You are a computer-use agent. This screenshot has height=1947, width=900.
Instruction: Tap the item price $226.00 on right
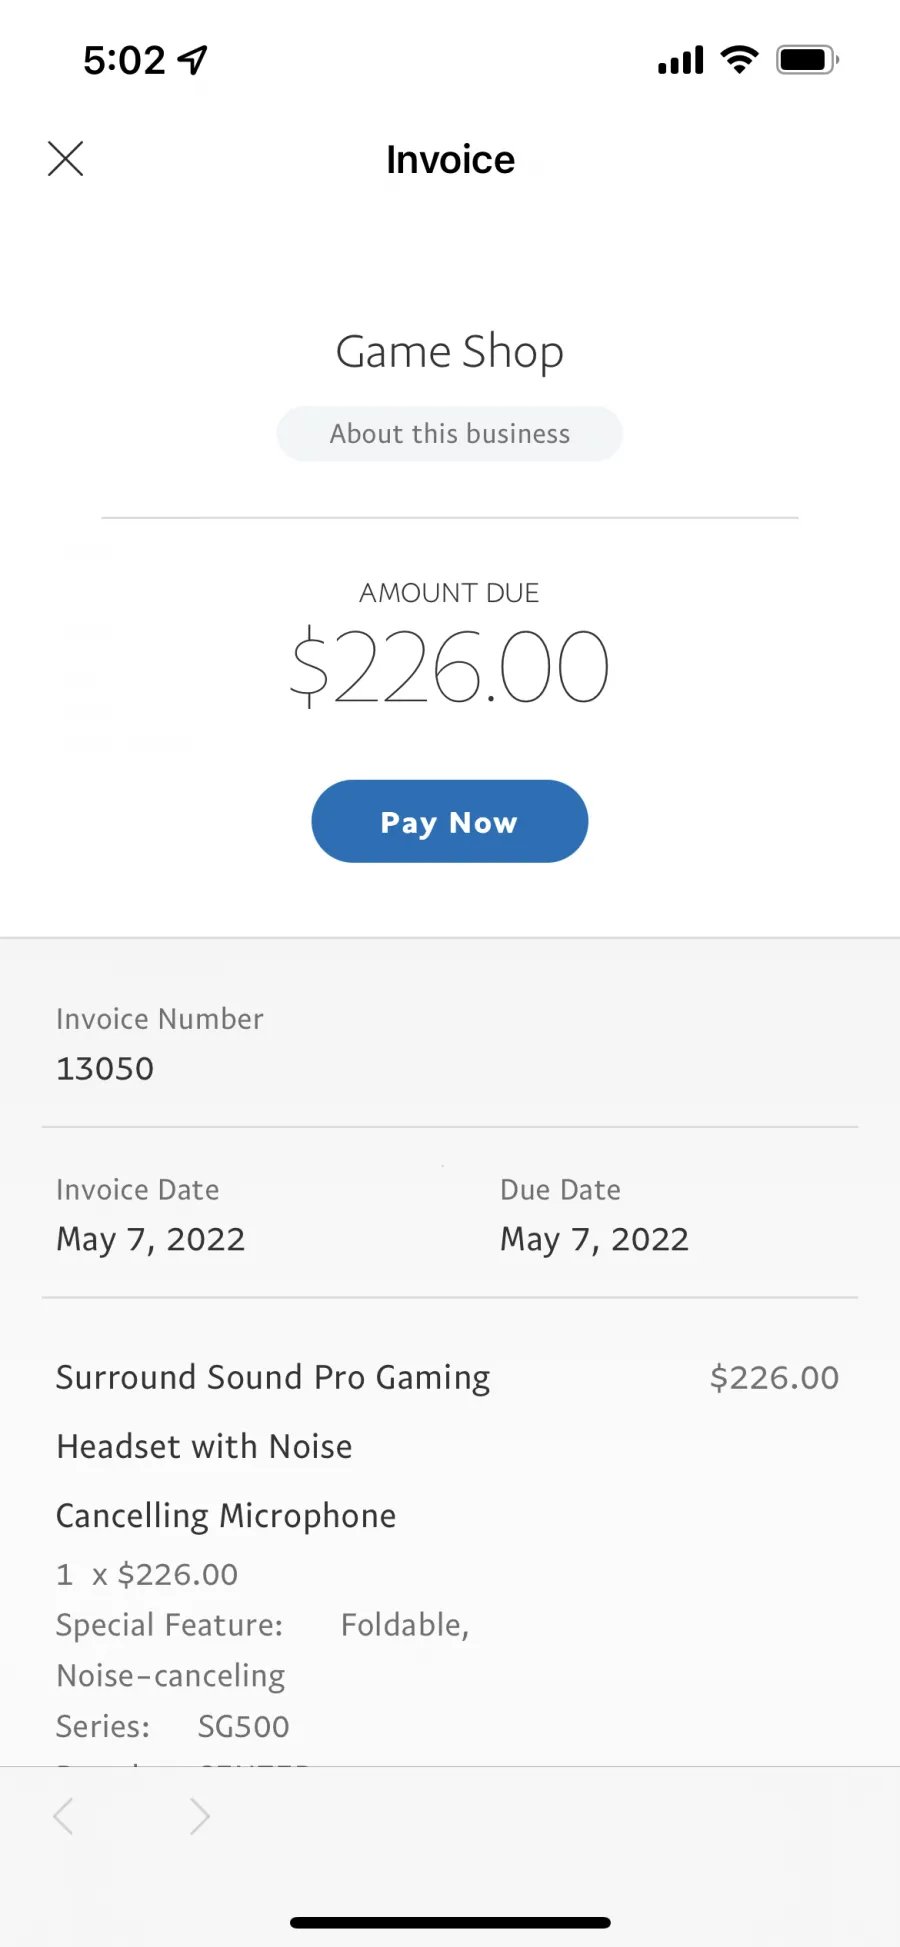pos(775,1378)
